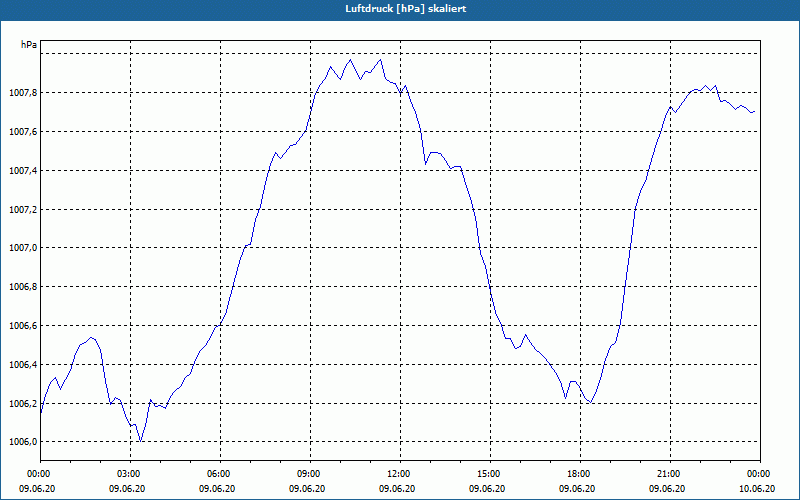Click the hPa unit label
800x500 pixels.
click(29, 45)
